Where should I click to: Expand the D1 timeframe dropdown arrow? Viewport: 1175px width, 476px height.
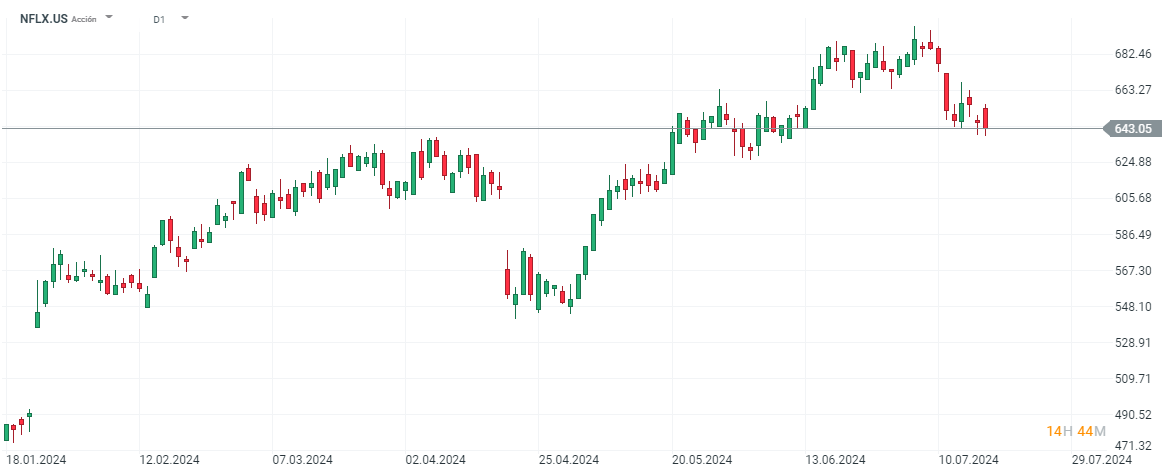tap(185, 18)
